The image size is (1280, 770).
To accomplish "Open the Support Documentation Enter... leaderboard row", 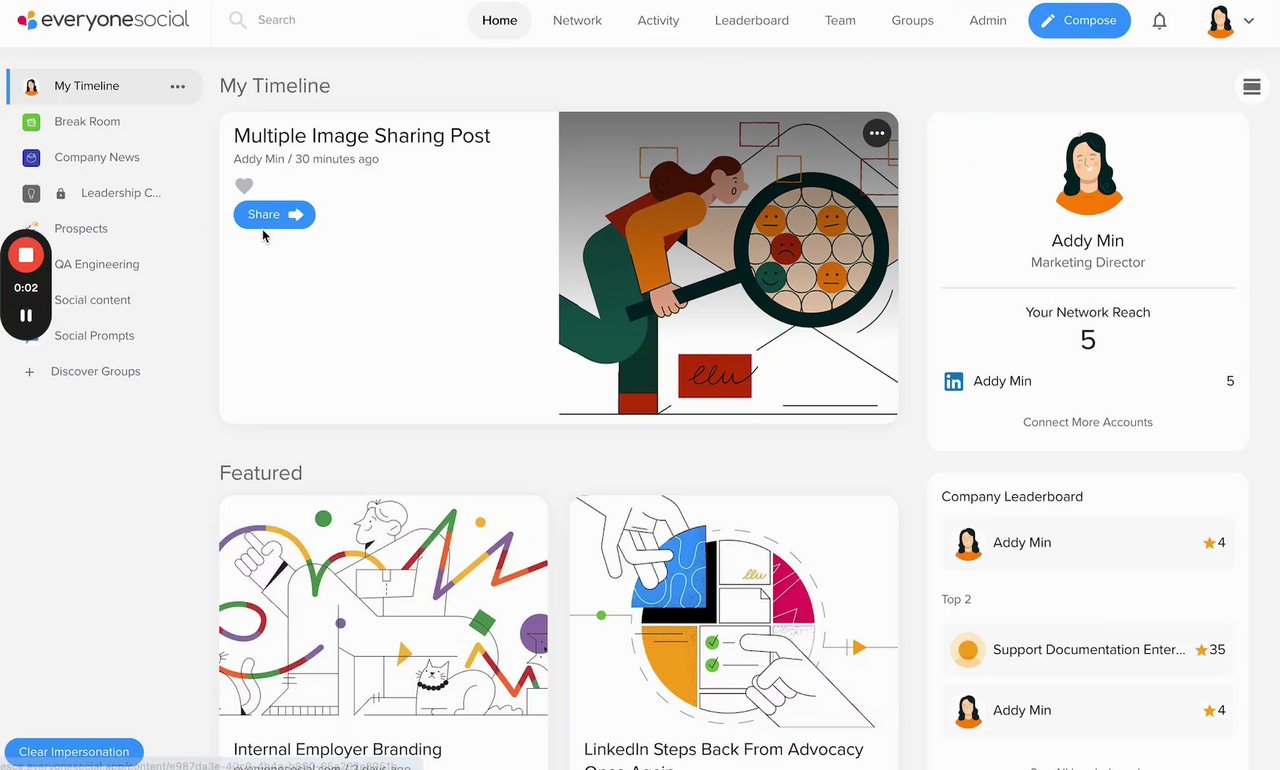I will point(1088,650).
